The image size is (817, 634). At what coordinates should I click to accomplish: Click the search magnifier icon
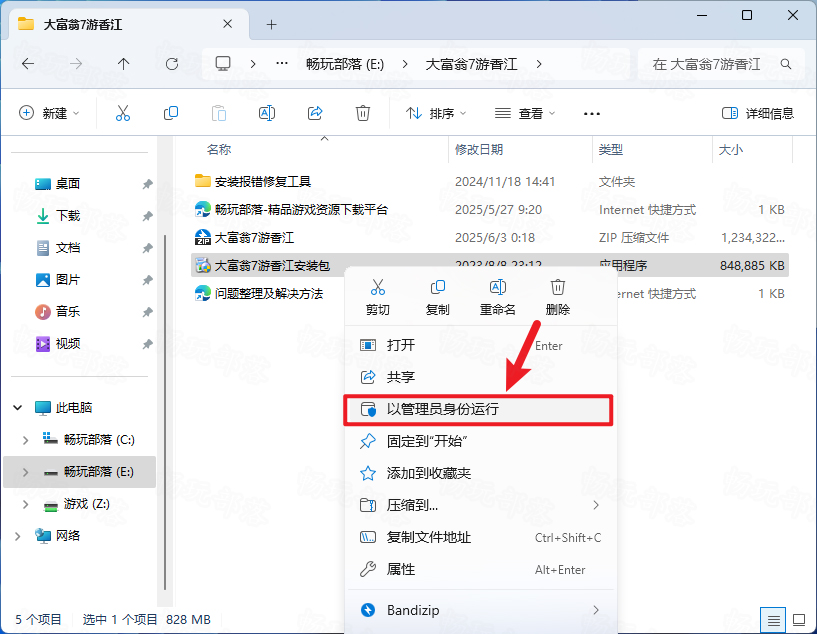coord(786,64)
